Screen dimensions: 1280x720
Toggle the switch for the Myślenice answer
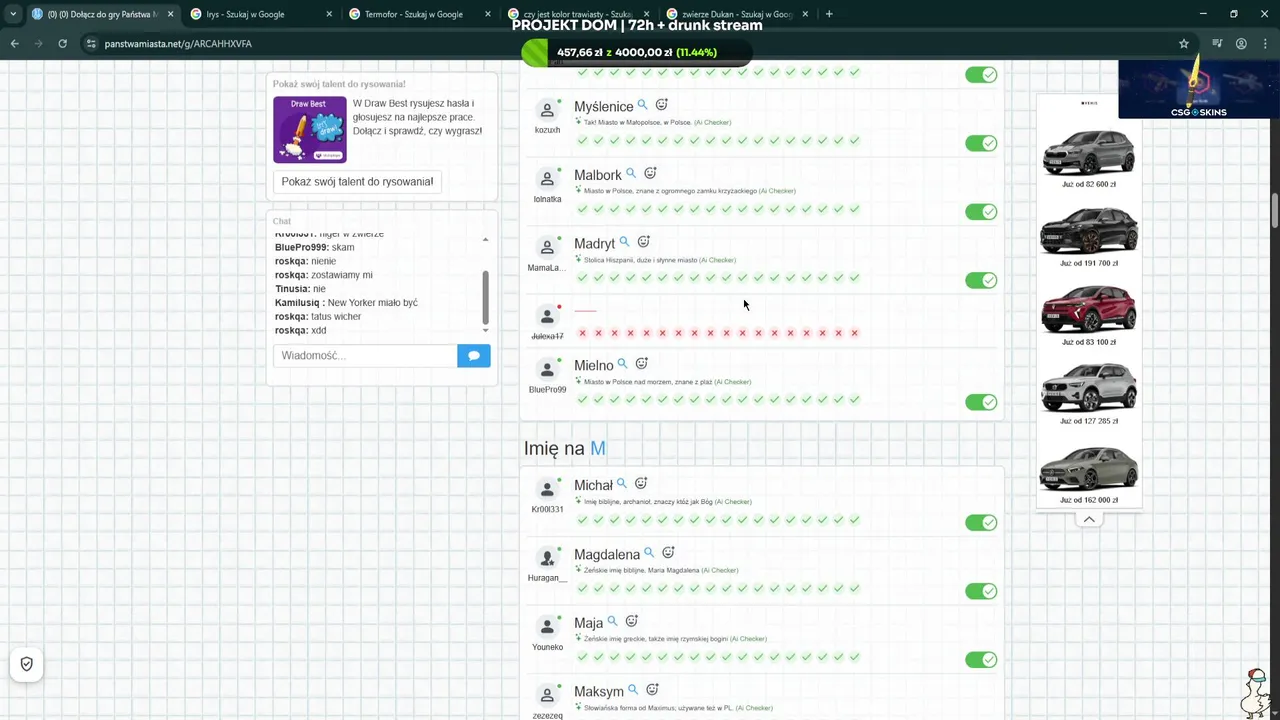tap(981, 143)
